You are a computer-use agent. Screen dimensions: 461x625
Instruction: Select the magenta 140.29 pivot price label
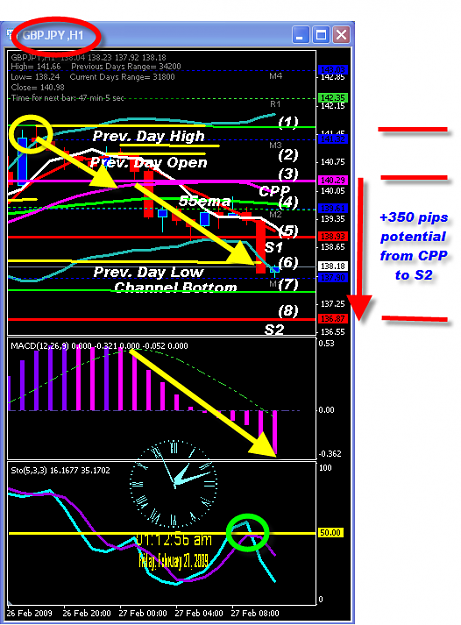(333, 181)
